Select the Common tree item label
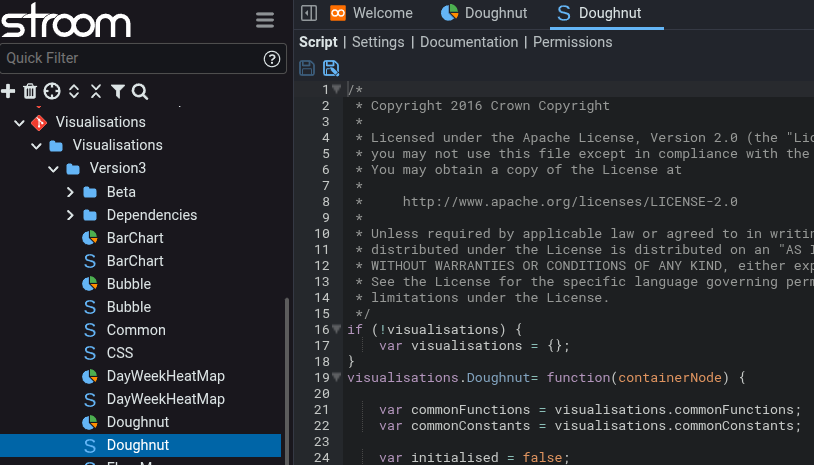This screenshot has height=465, width=814. (136, 330)
